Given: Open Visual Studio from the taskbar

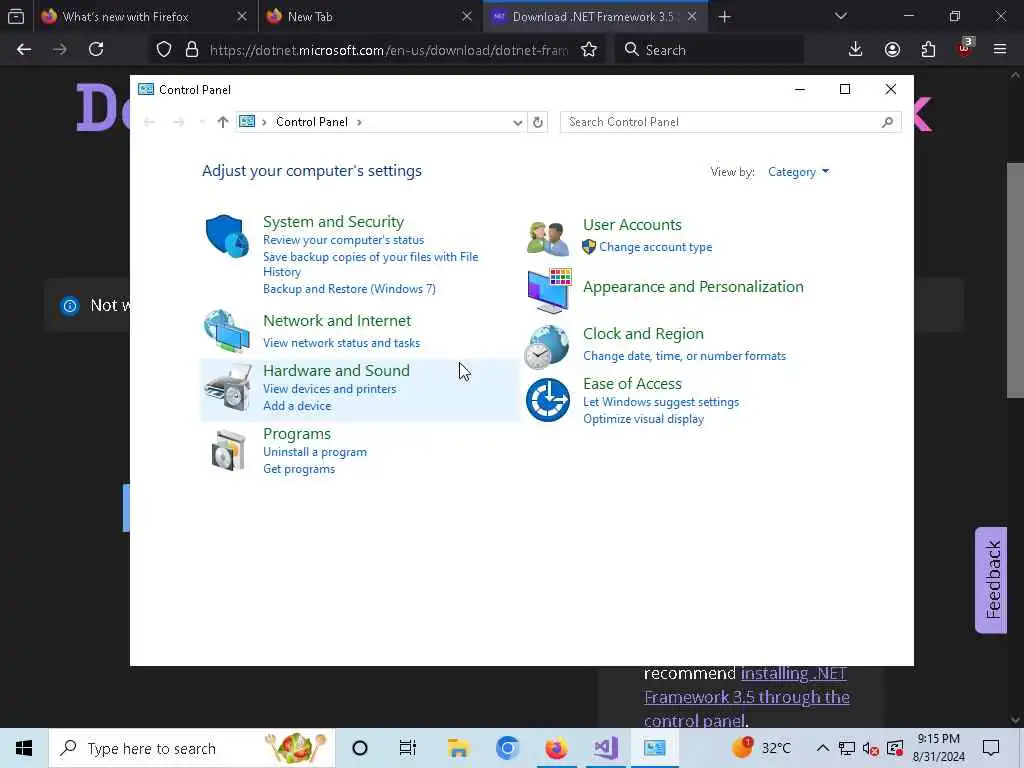Looking at the screenshot, I should tap(605, 748).
